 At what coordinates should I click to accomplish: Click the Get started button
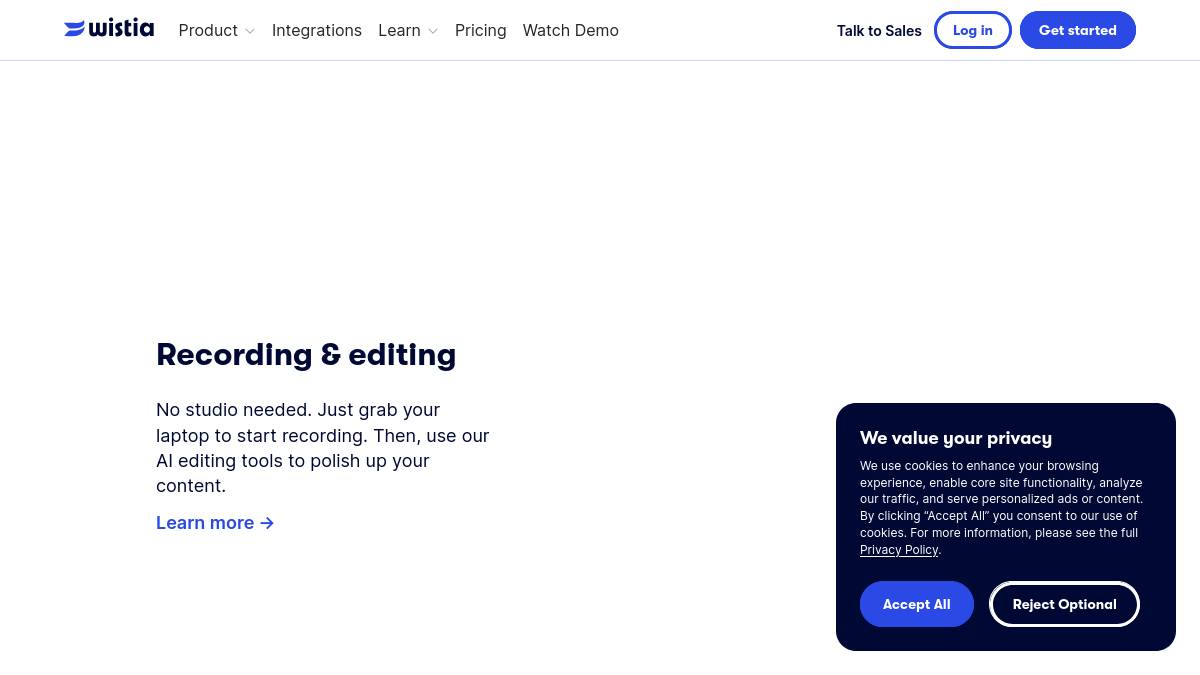[x=1078, y=30]
